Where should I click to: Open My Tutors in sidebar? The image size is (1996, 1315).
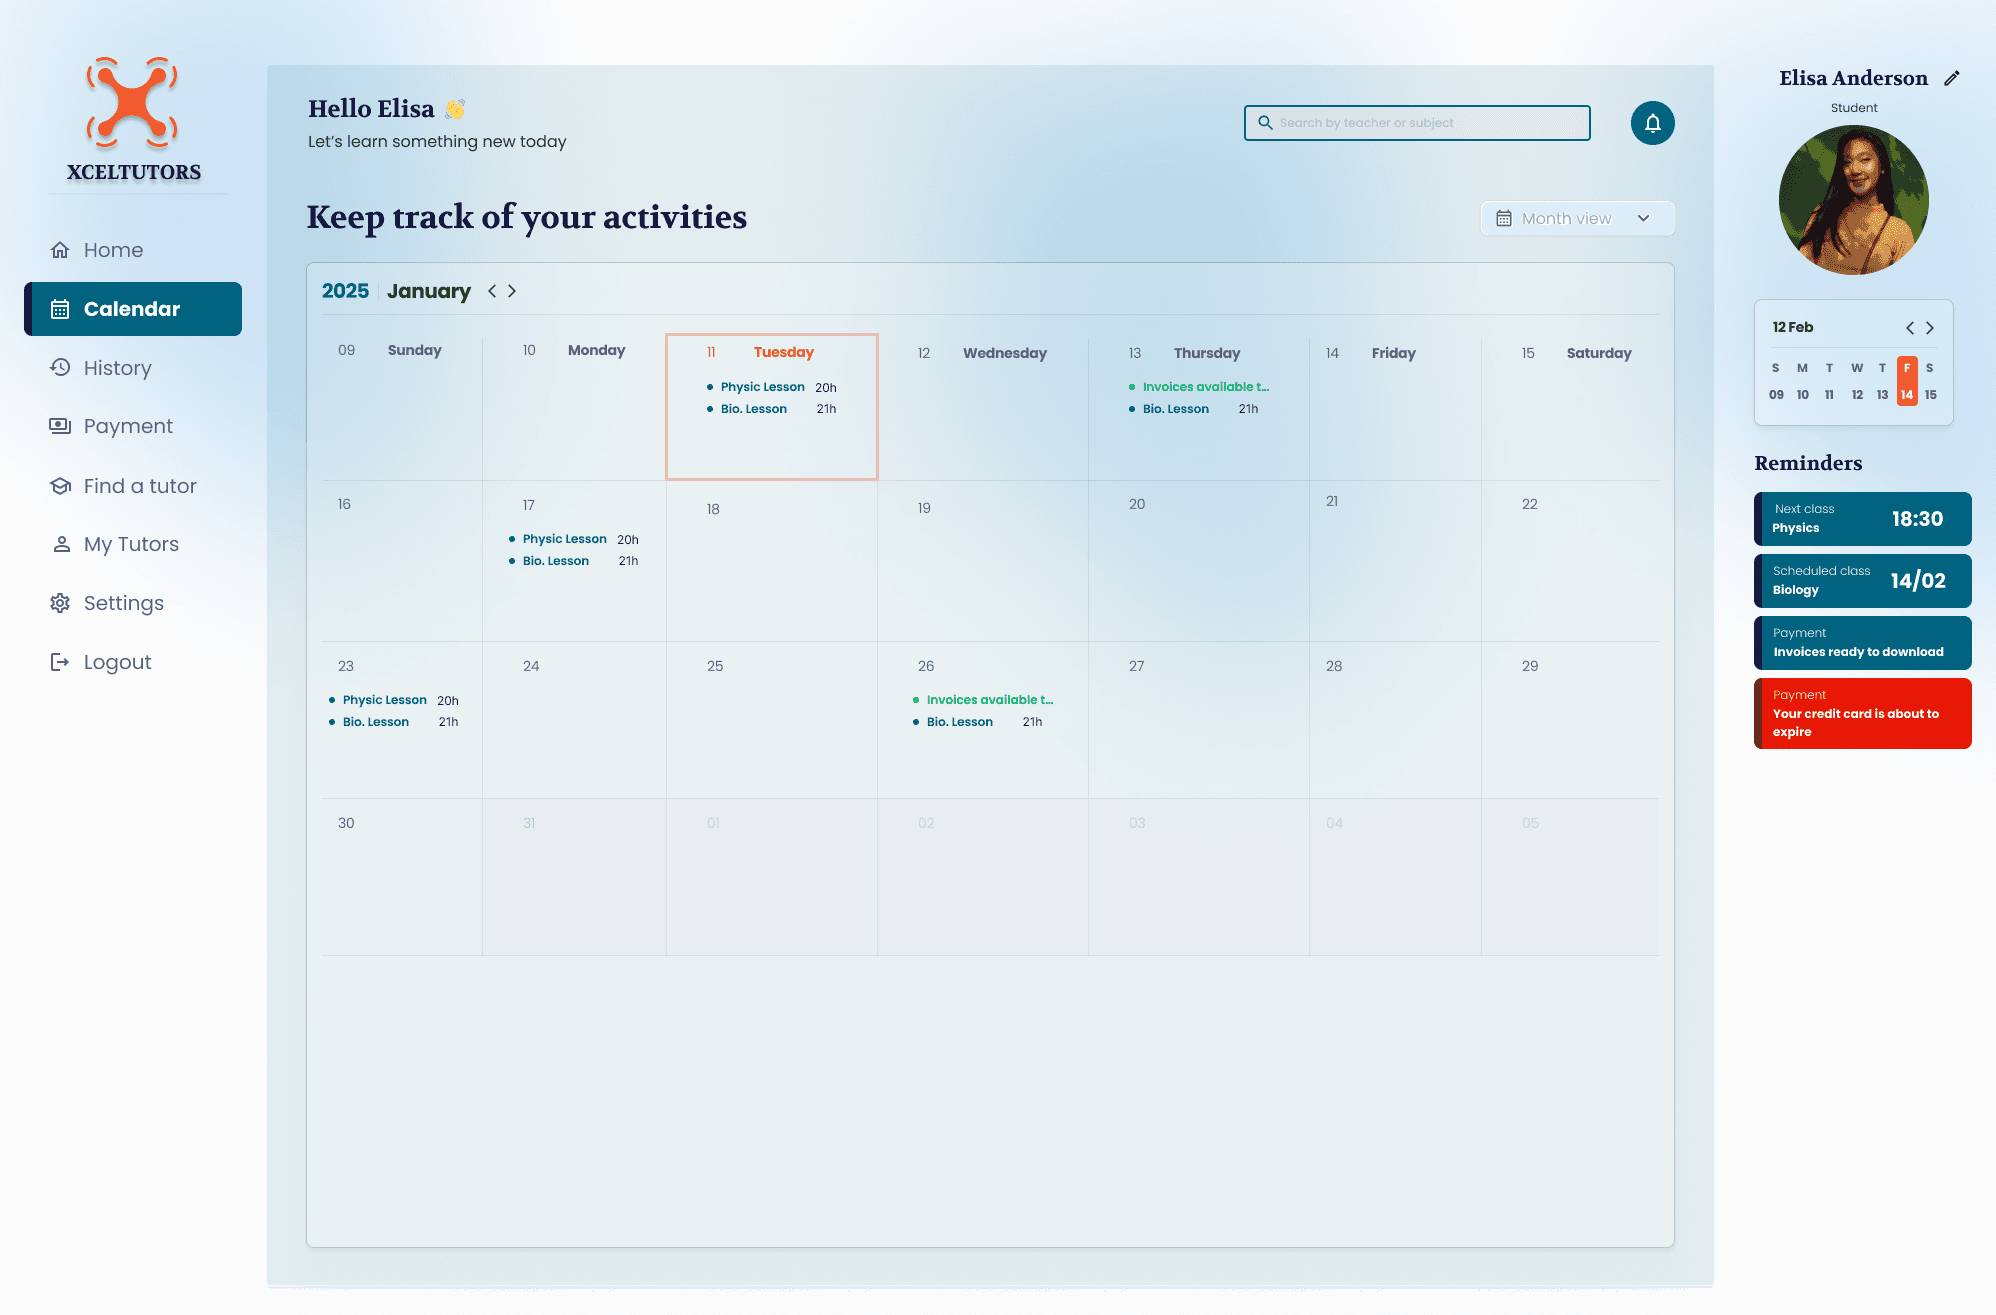130,544
